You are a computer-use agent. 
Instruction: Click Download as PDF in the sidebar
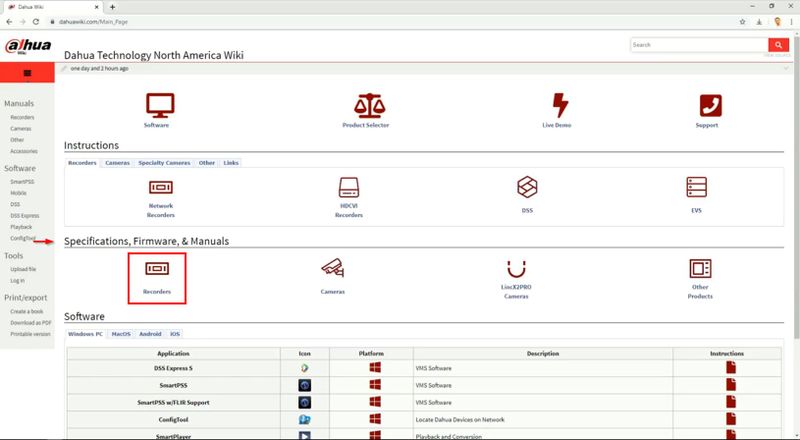pyautogui.click(x=31, y=323)
